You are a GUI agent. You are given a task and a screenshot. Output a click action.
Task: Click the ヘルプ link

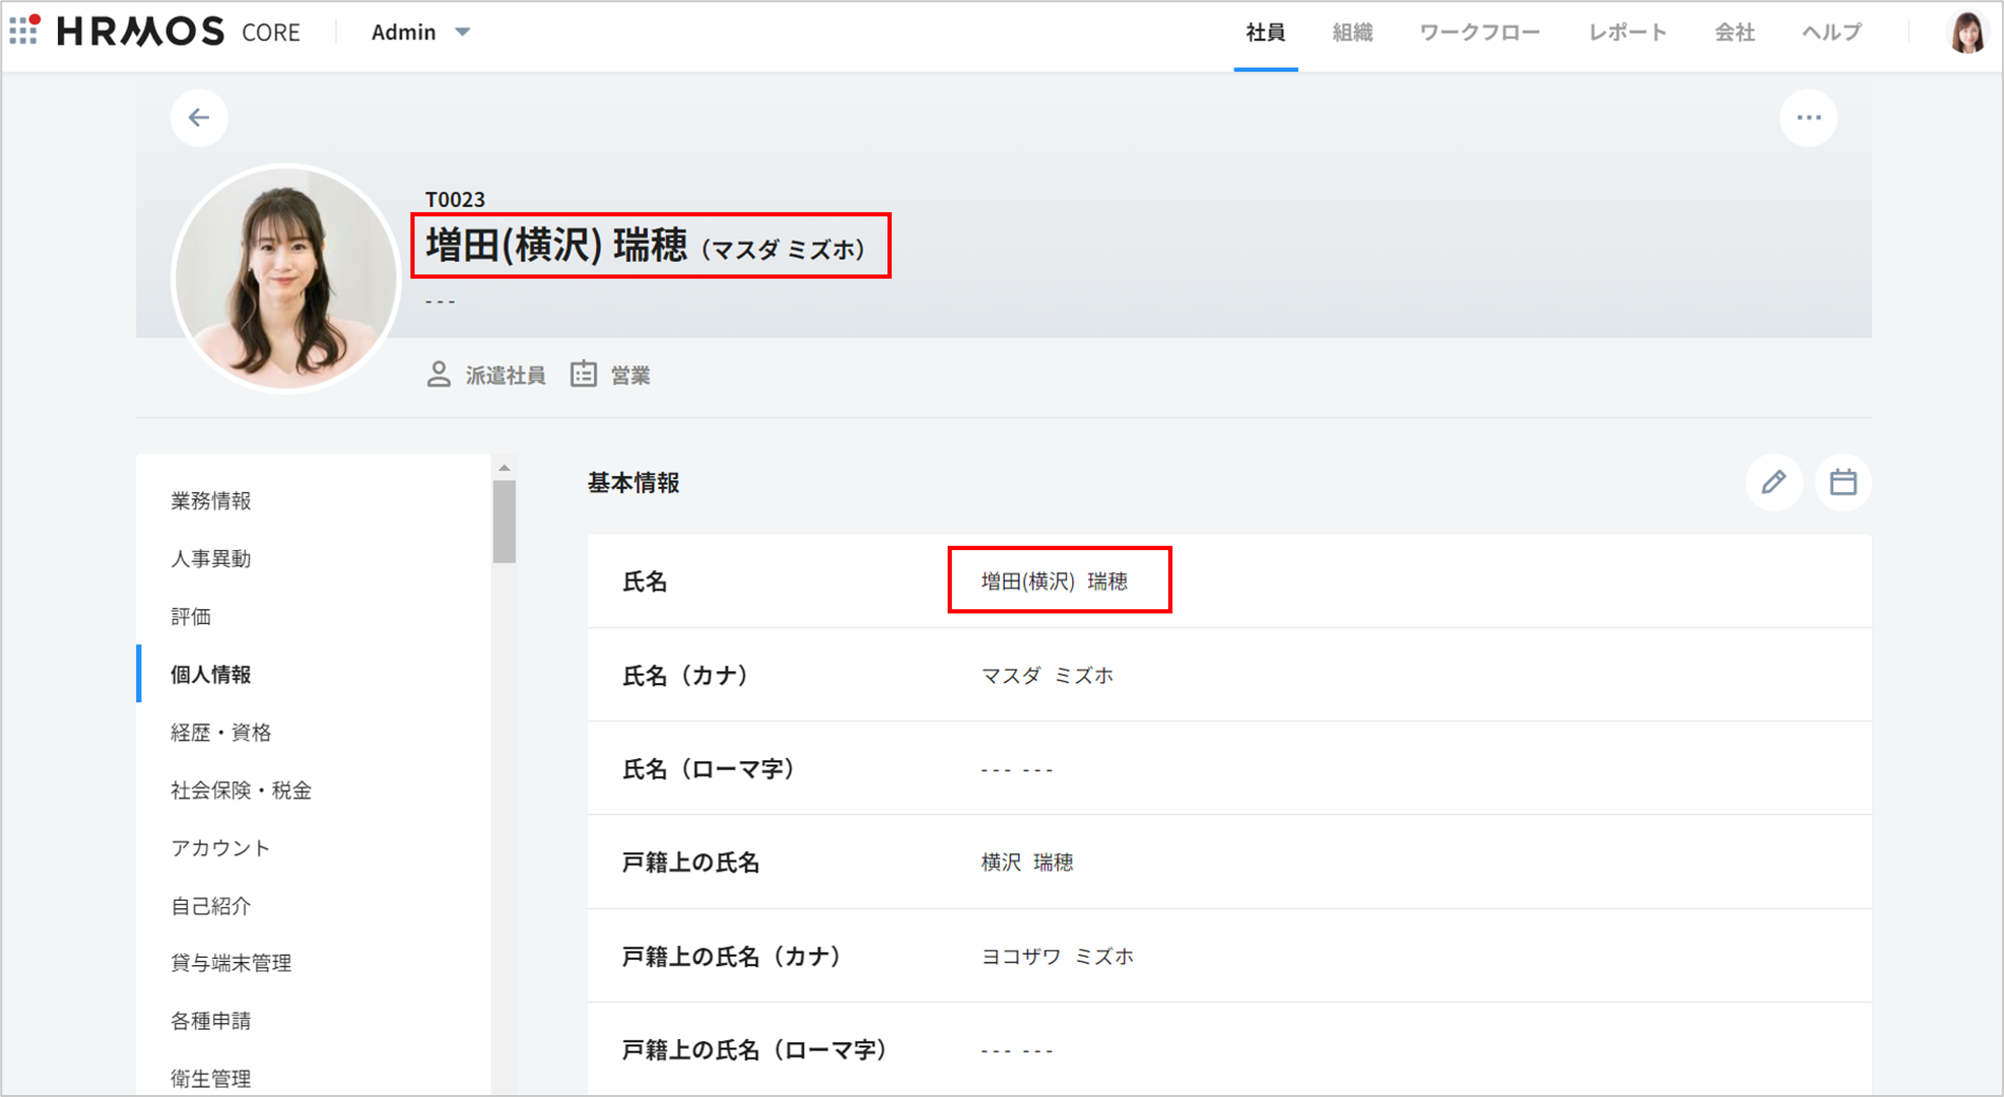coord(1831,32)
